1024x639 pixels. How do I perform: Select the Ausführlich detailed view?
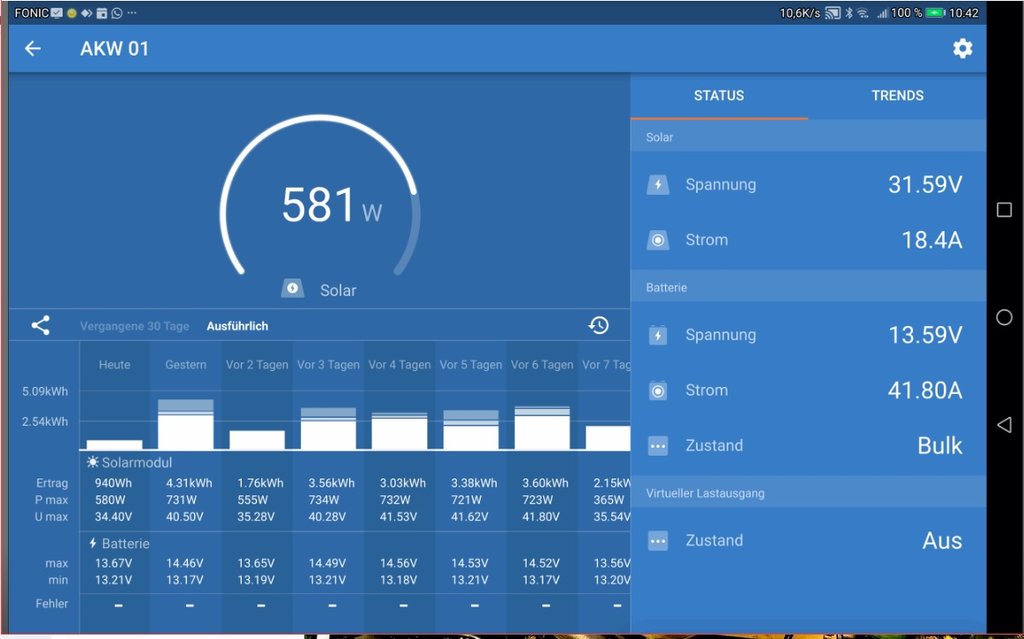coord(237,326)
